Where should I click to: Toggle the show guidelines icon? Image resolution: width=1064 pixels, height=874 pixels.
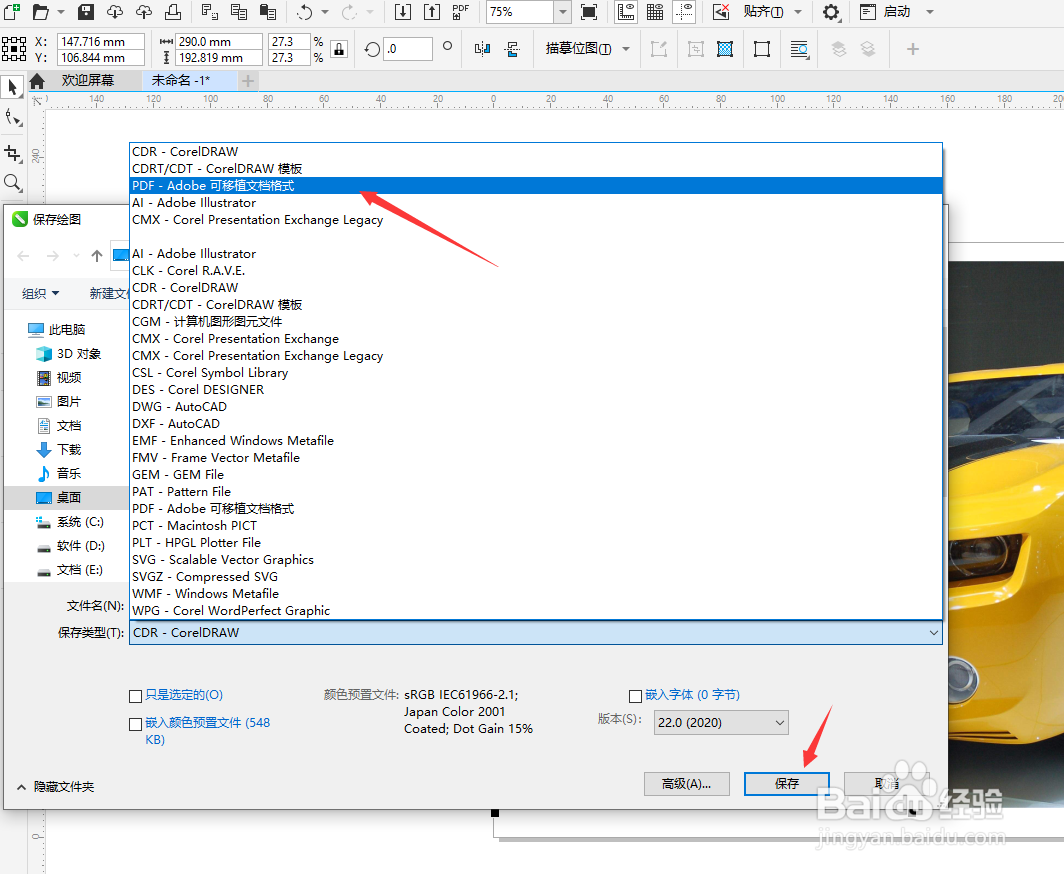[684, 12]
